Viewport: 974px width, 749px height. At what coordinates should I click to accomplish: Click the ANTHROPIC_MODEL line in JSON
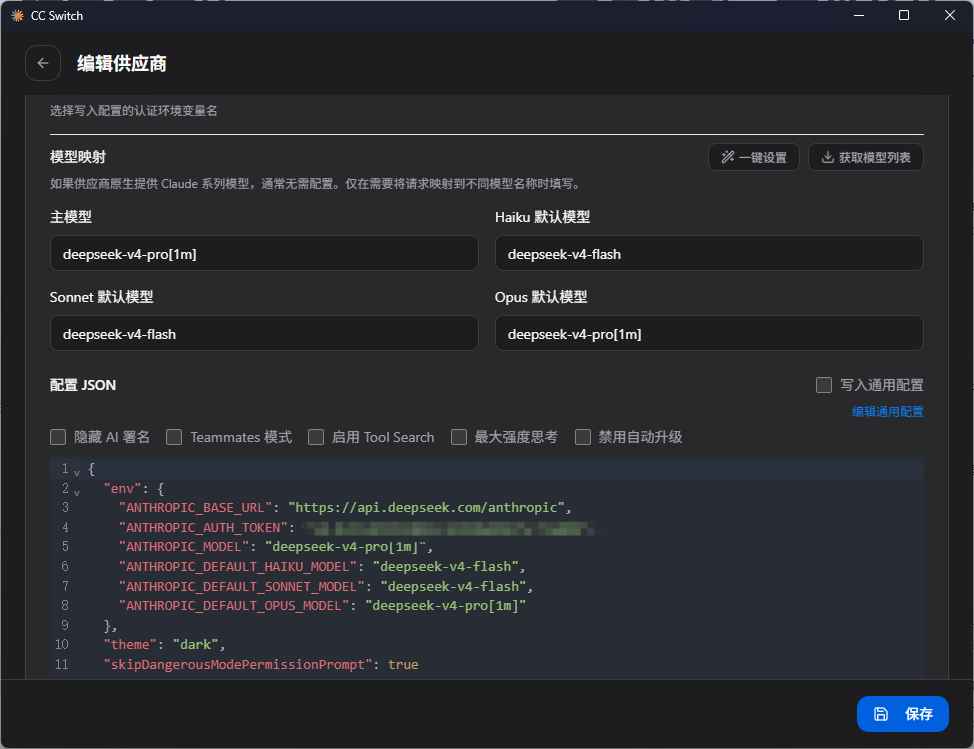coord(275,547)
